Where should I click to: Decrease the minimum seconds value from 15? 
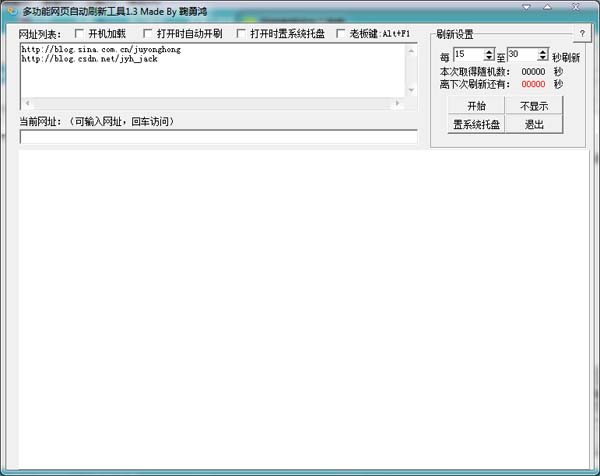click(489, 58)
